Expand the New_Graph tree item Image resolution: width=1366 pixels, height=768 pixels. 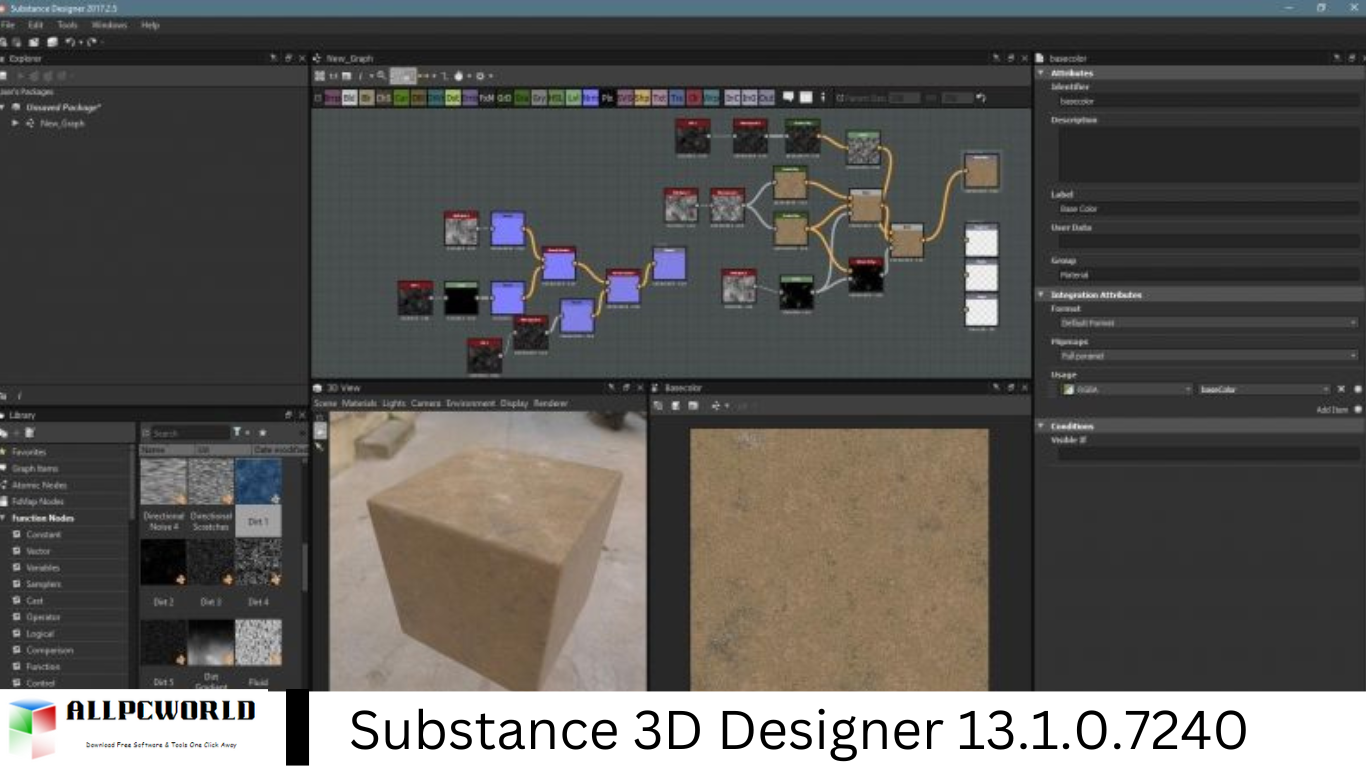pos(15,123)
